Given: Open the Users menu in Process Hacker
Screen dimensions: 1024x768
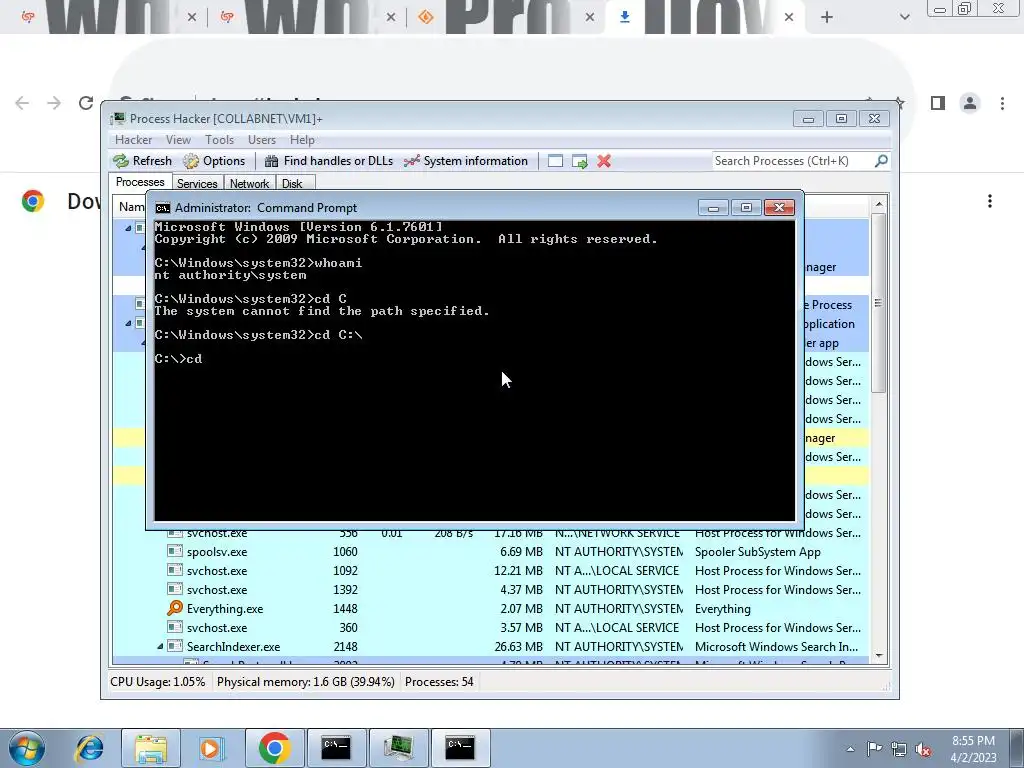Looking at the screenshot, I should click(x=262, y=140).
